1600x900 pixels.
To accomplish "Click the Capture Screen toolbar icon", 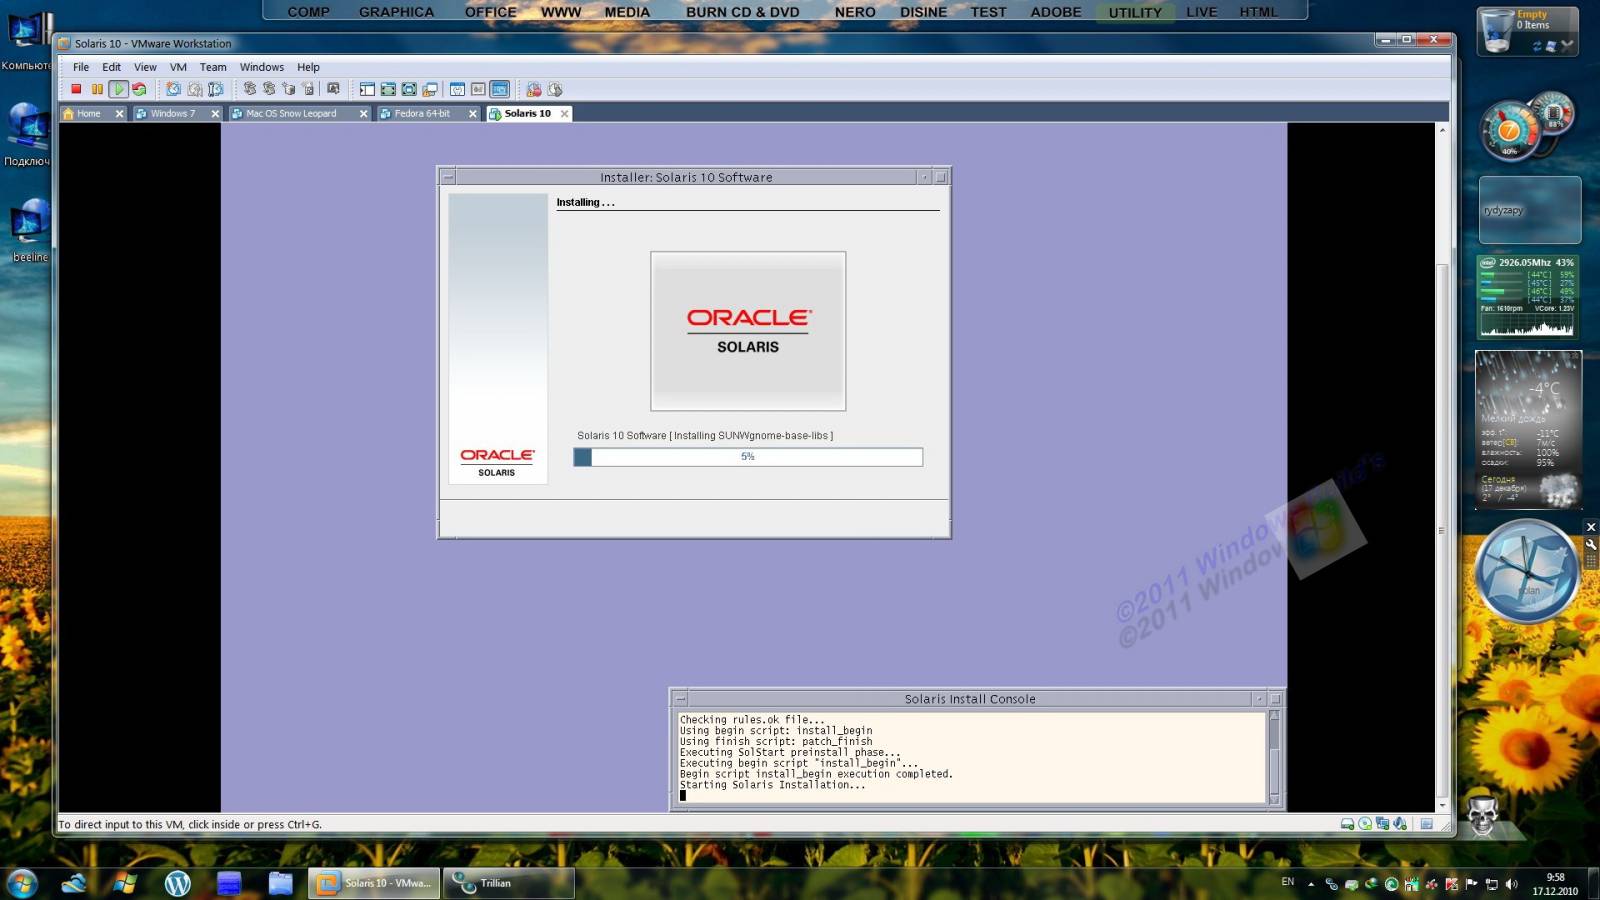I will pos(534,89).
